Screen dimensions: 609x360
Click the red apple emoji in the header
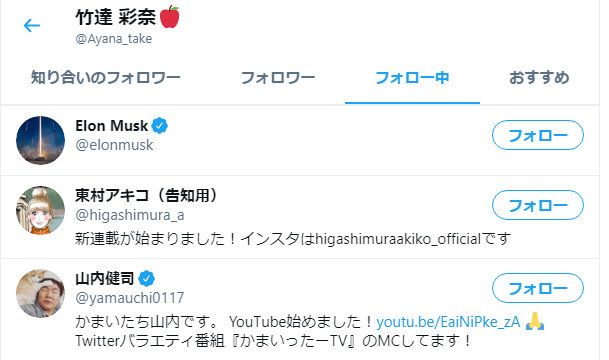(170, 17)
